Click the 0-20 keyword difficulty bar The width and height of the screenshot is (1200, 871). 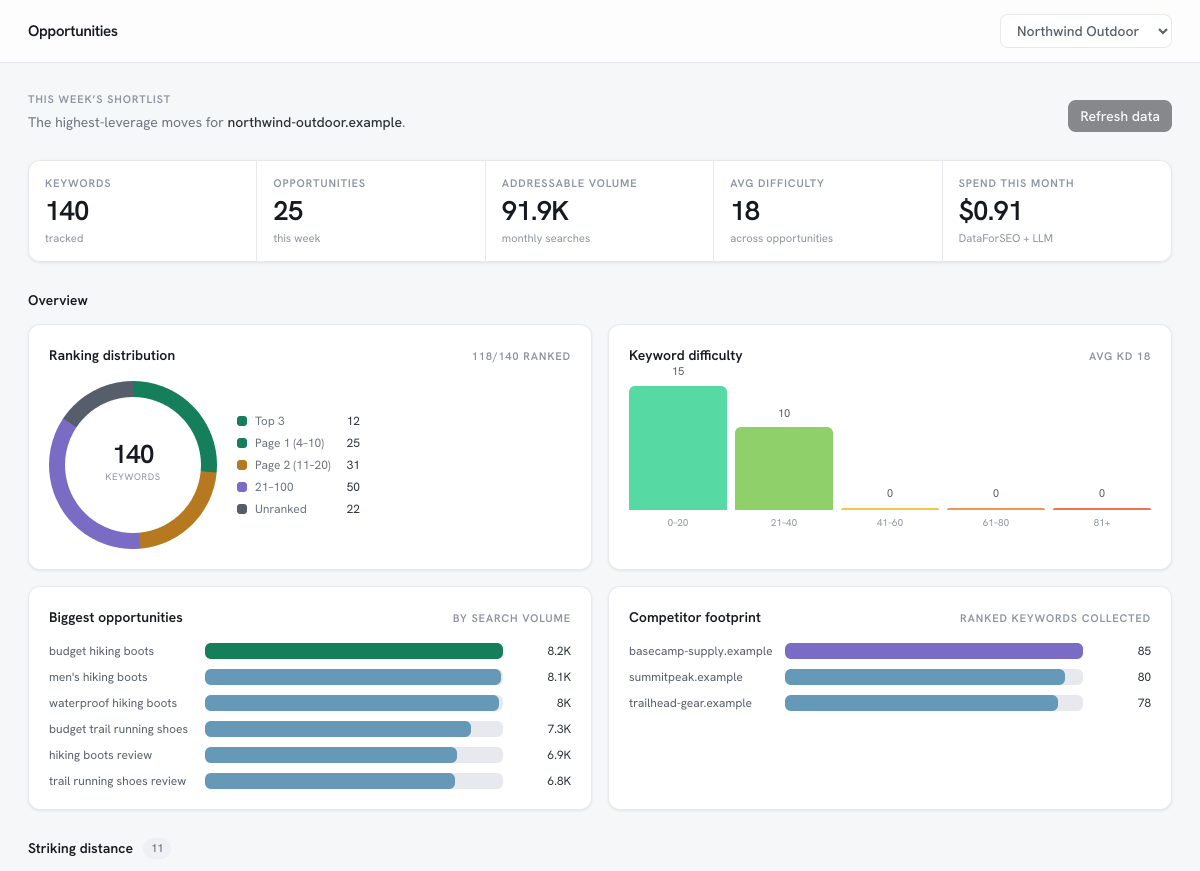tap(678, 448)
